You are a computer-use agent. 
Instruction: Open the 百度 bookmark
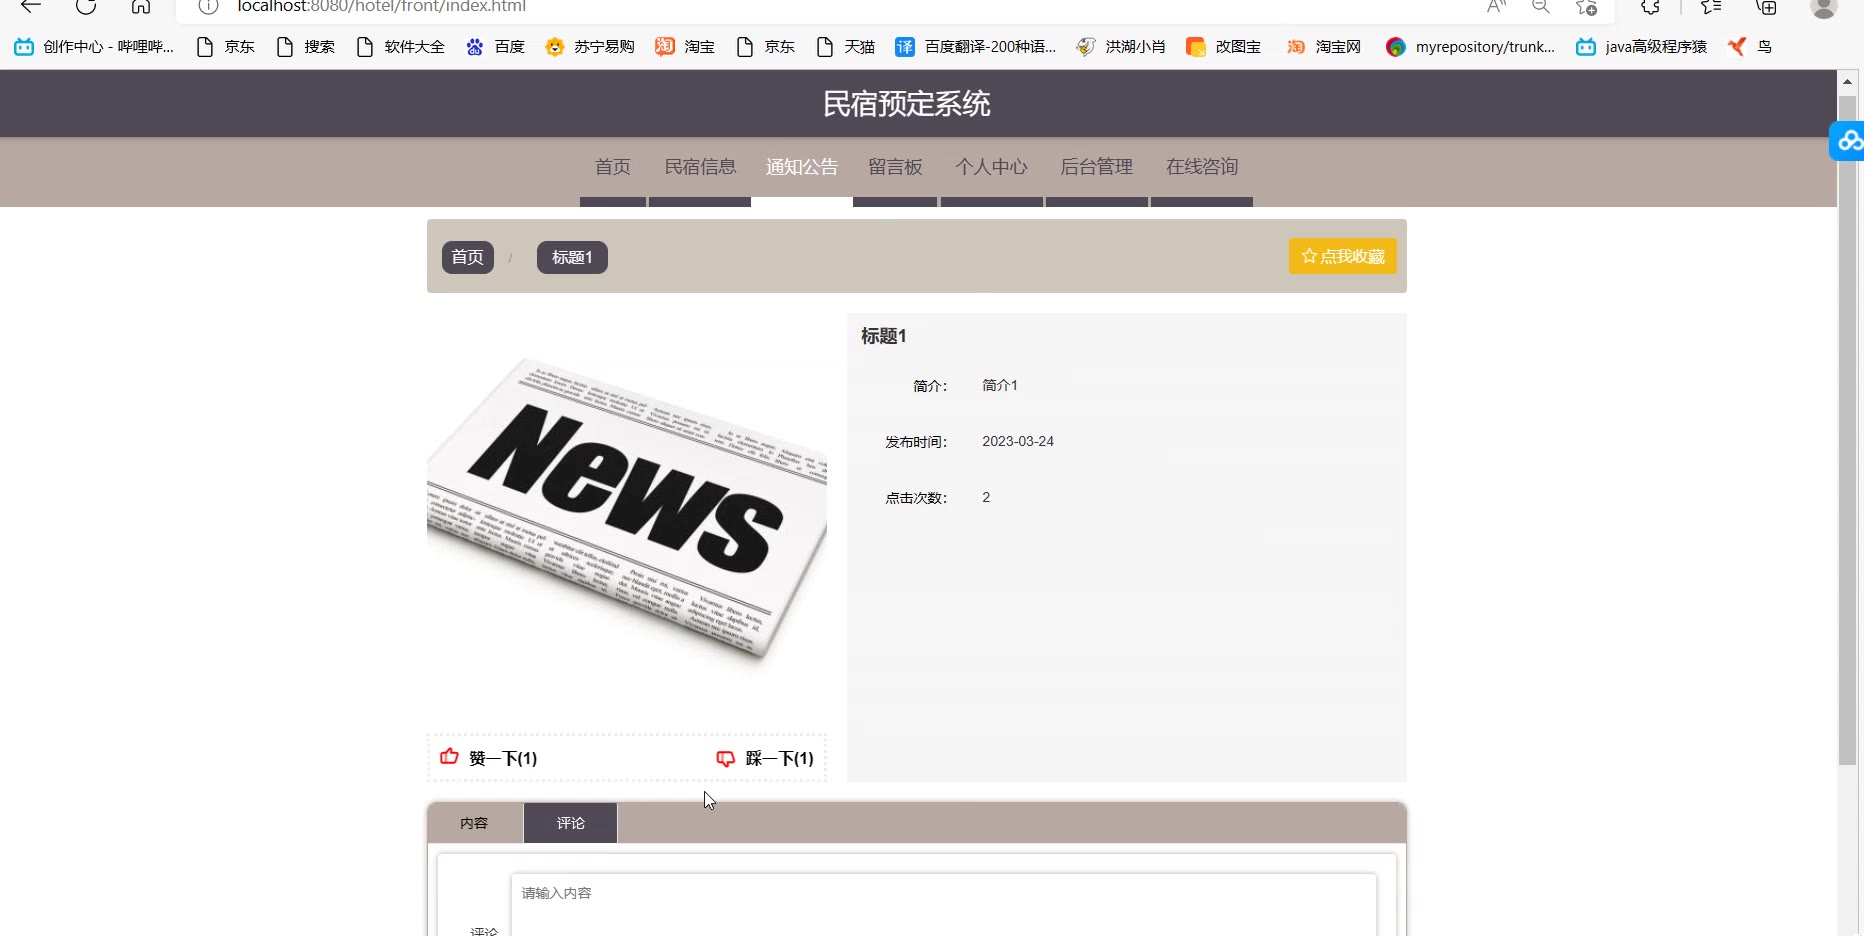click(x=496, y=47)
